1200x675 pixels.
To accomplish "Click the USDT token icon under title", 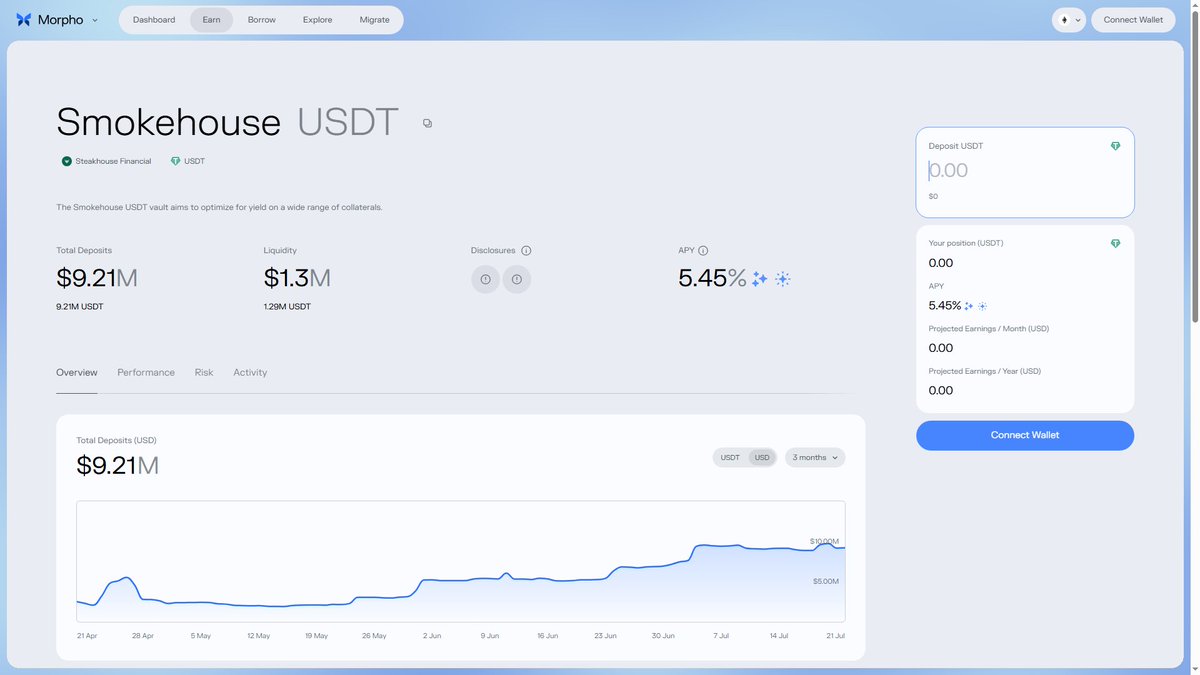I will point(176,161).
